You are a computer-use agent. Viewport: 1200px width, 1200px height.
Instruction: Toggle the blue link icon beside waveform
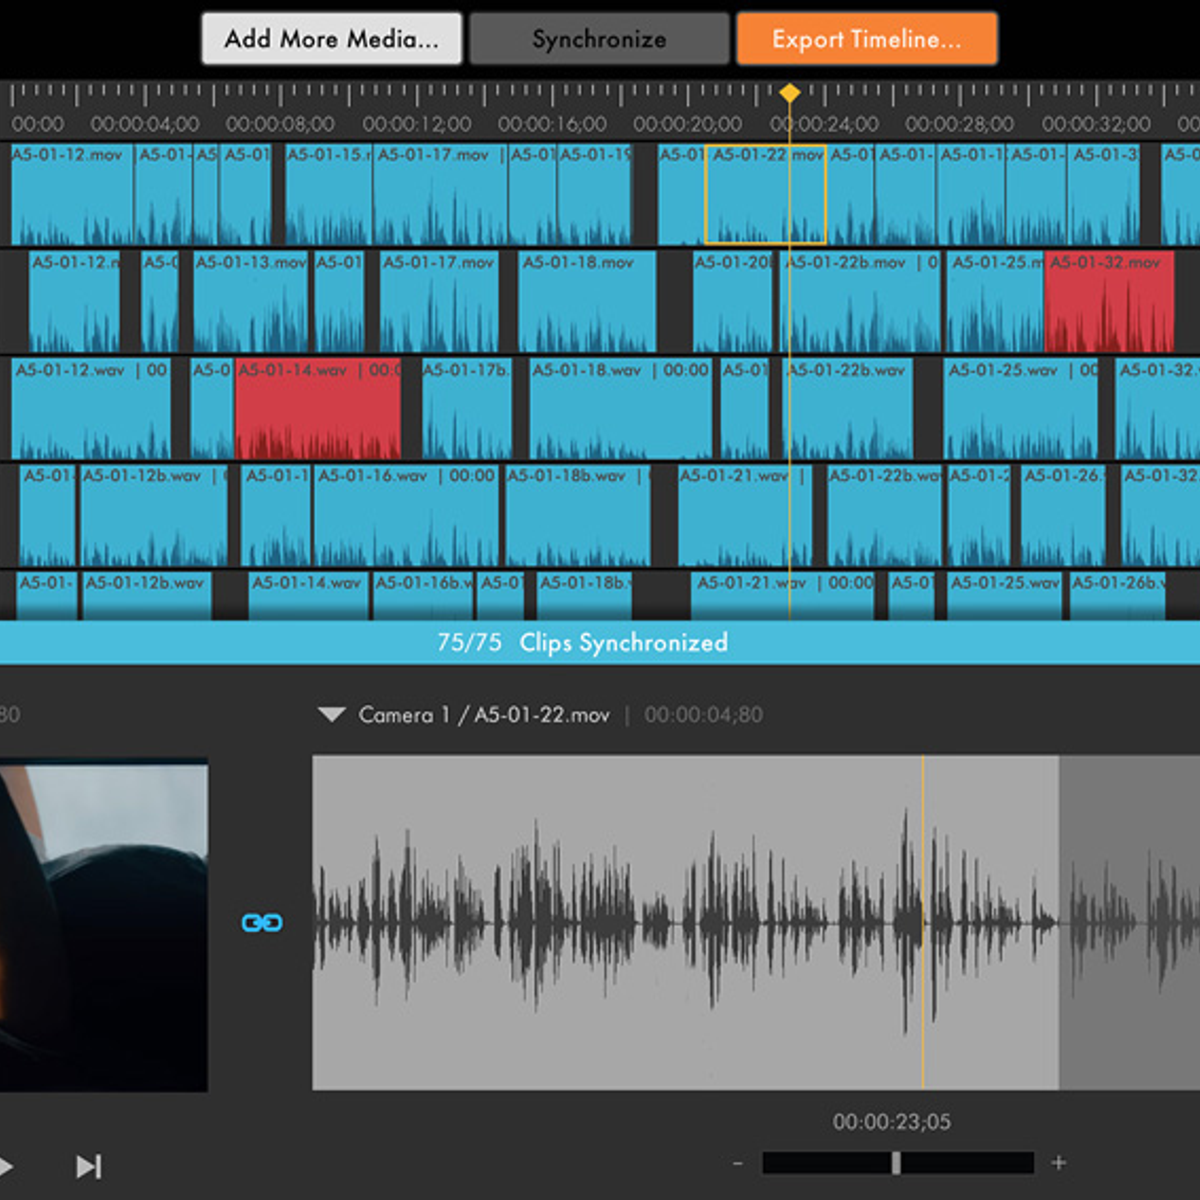point(262,922)
